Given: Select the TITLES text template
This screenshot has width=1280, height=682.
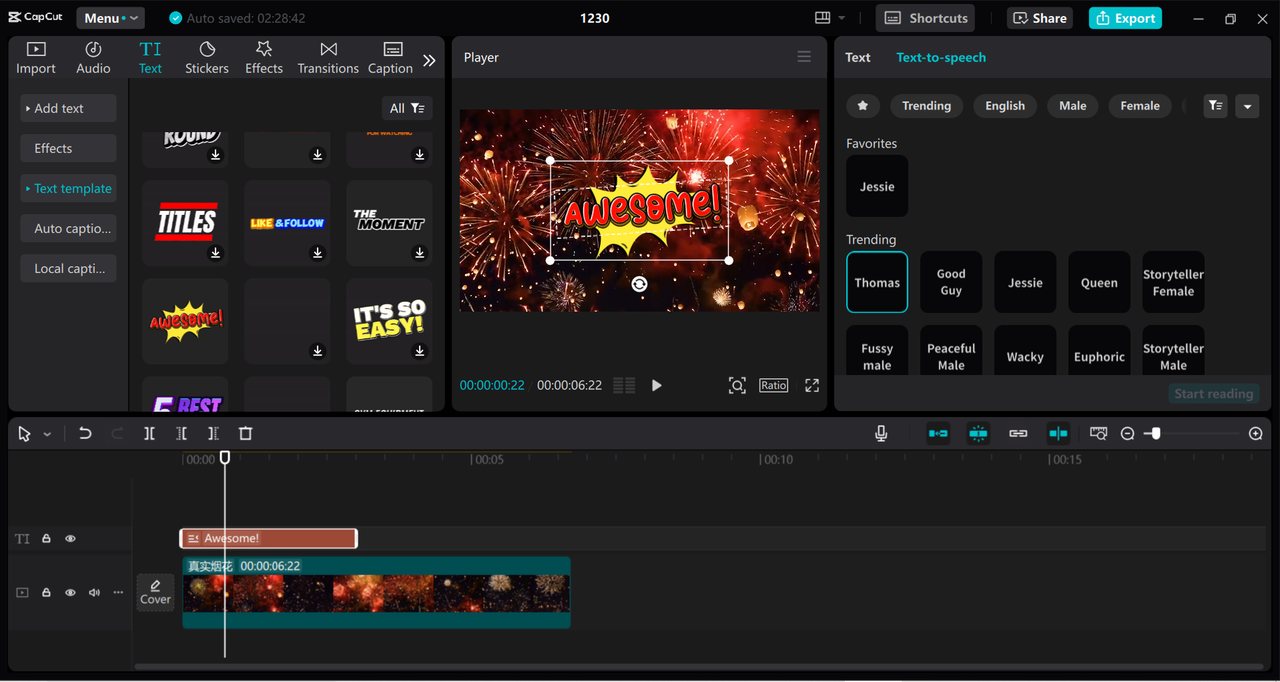Looking at the screenshot, I should [185, 222].
